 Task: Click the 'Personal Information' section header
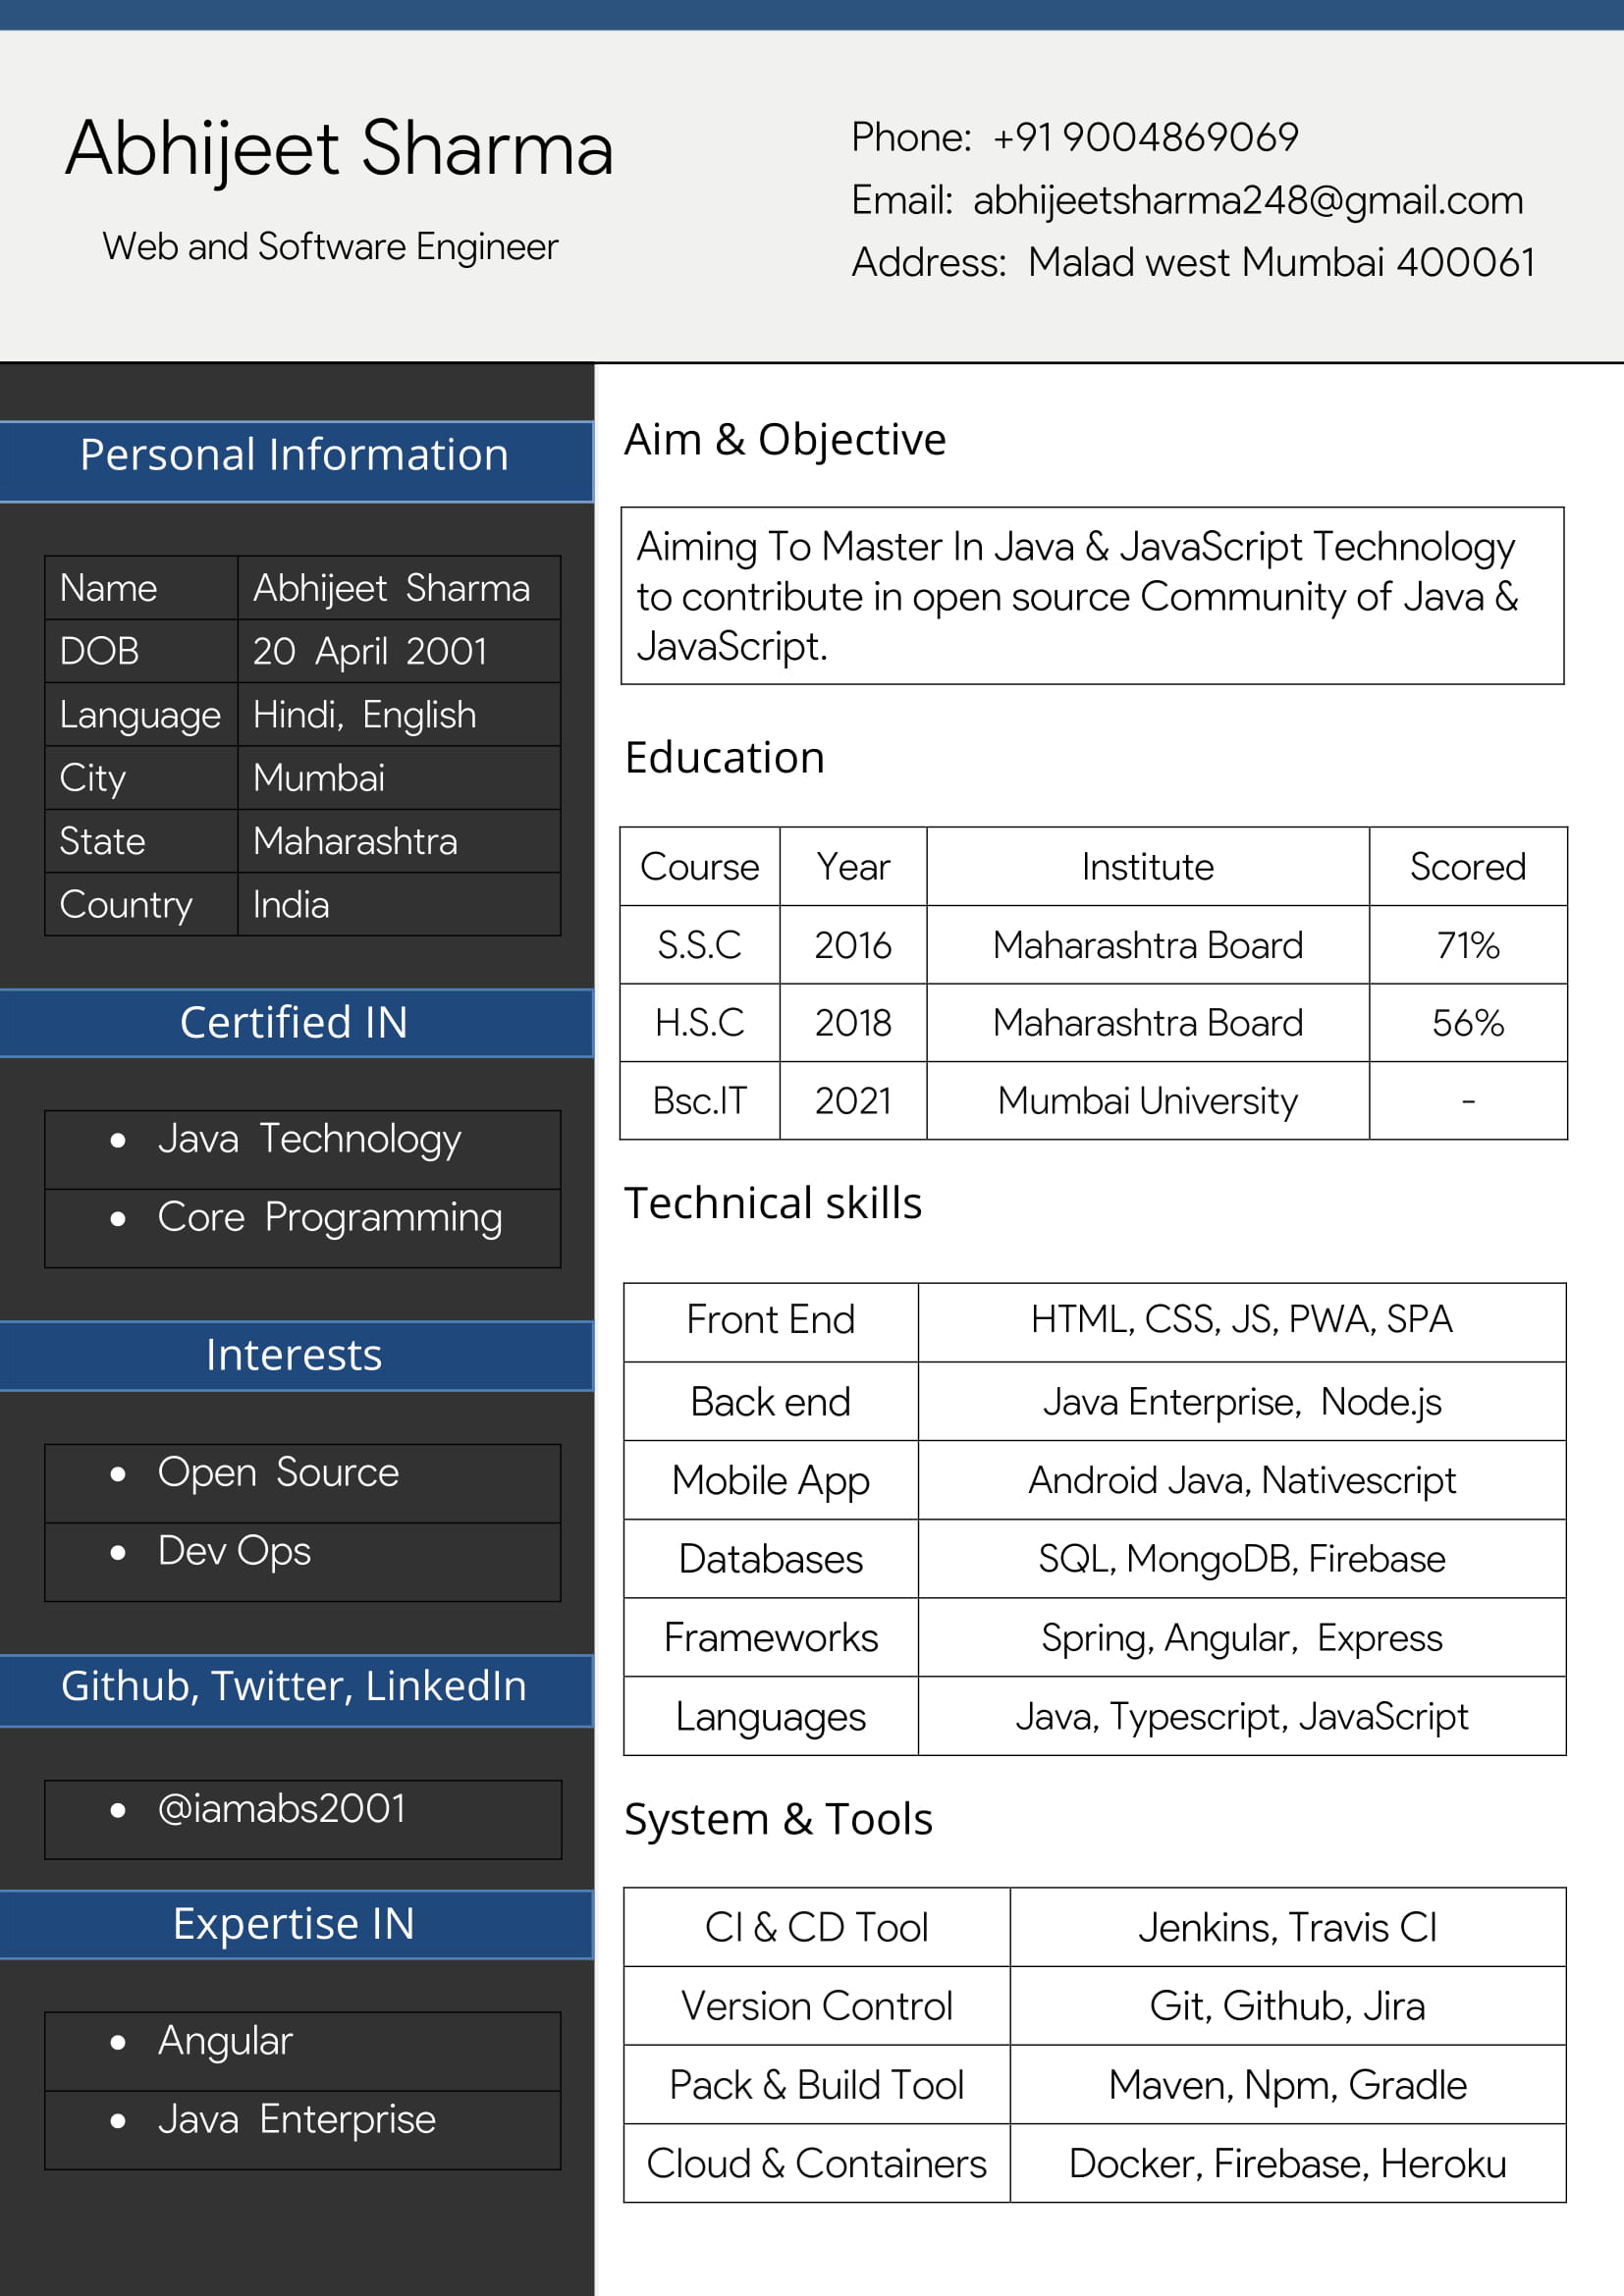295,461
